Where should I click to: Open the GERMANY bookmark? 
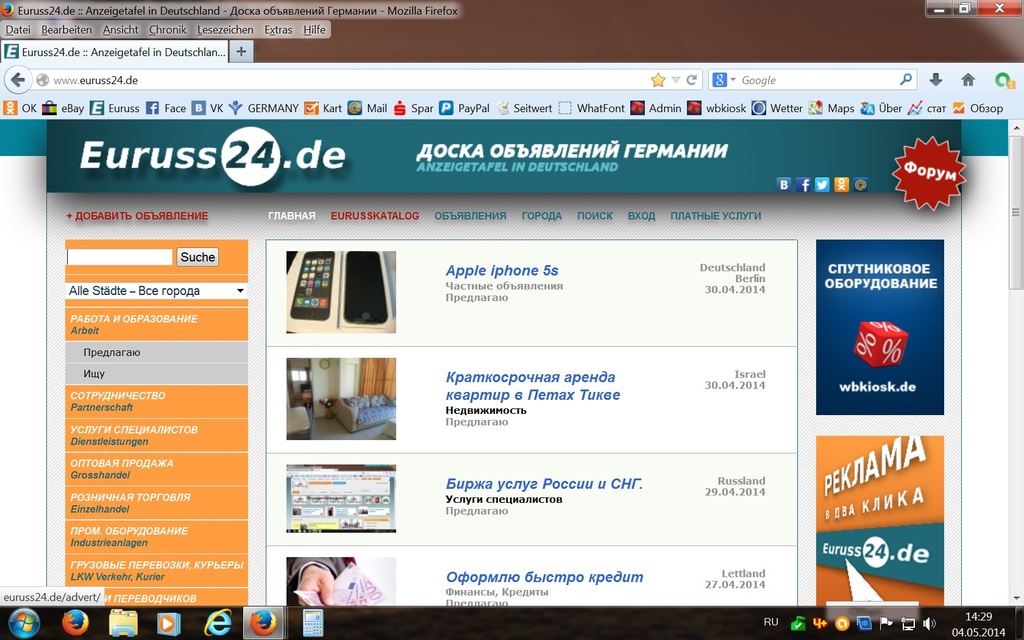[x=264, y=108]
